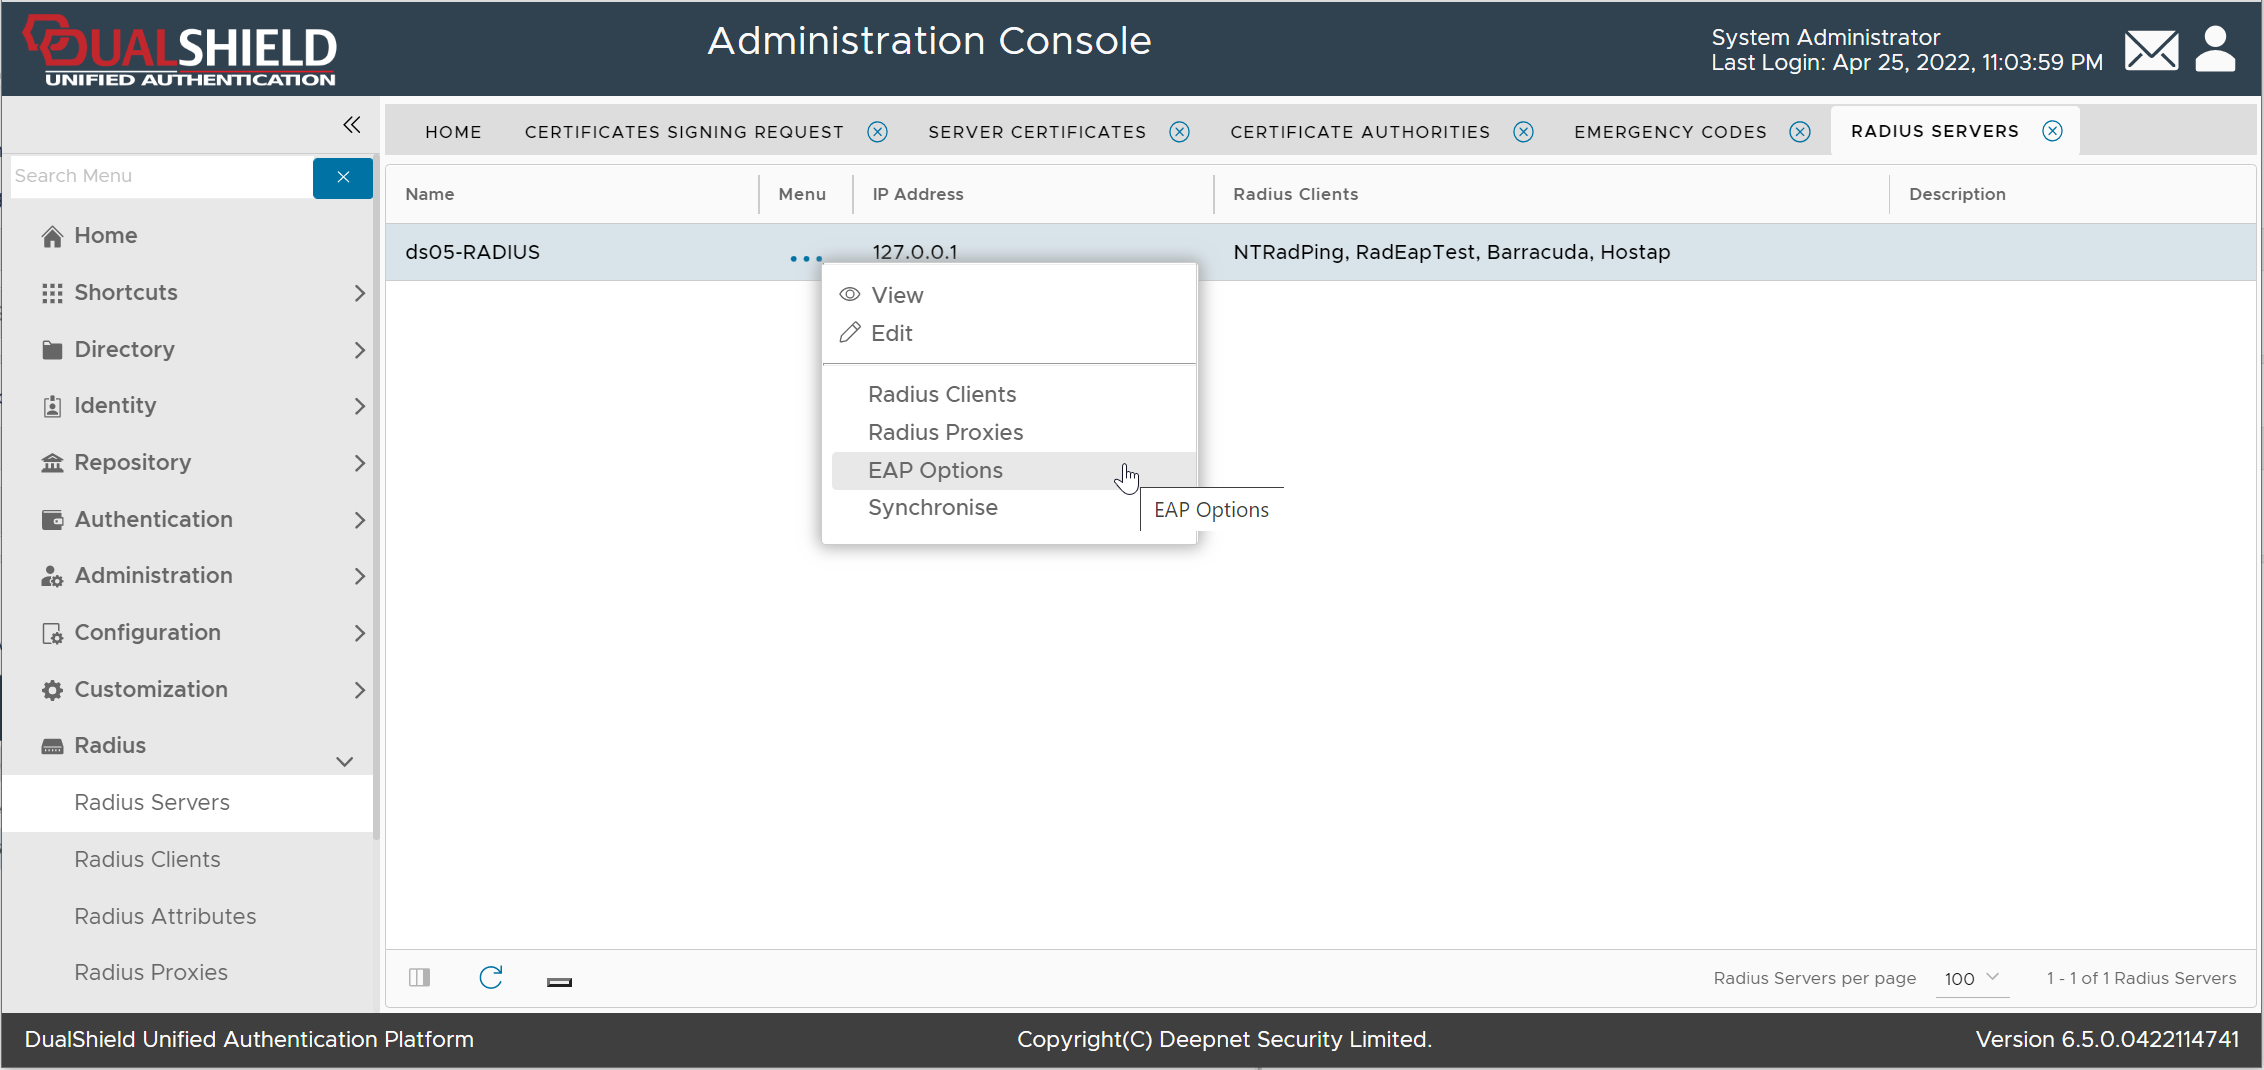Select View in the context menu
Viewport: 2264px width, 1070px height.
(x=897, y=295)
